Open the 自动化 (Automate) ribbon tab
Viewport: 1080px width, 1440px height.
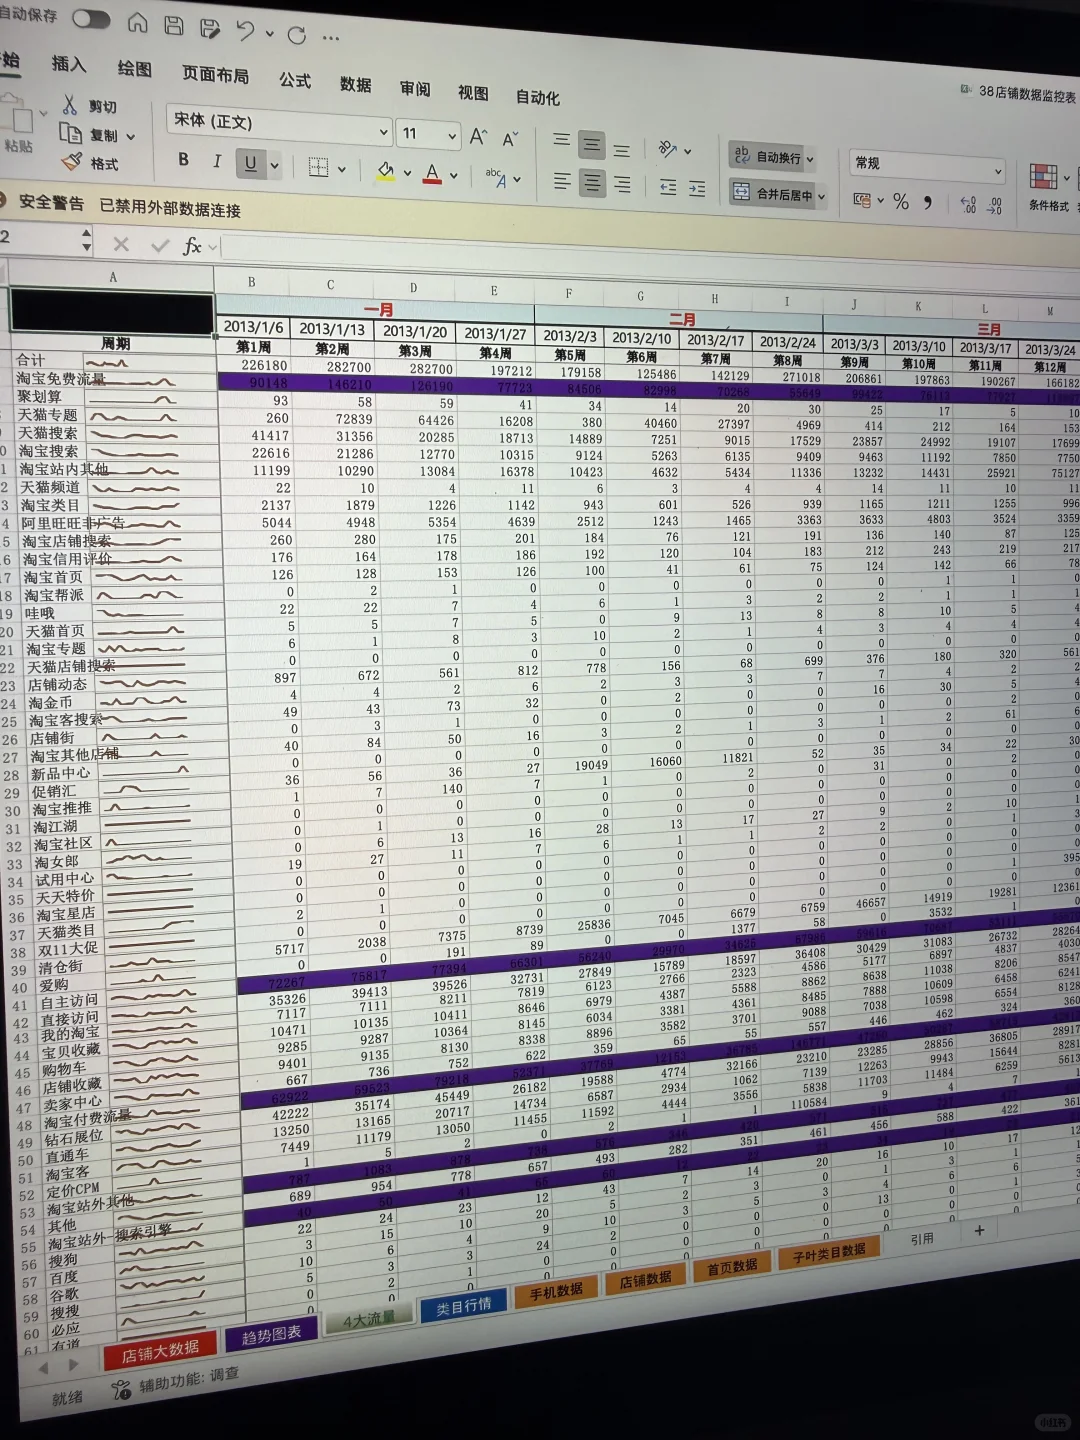click(538, 98)
